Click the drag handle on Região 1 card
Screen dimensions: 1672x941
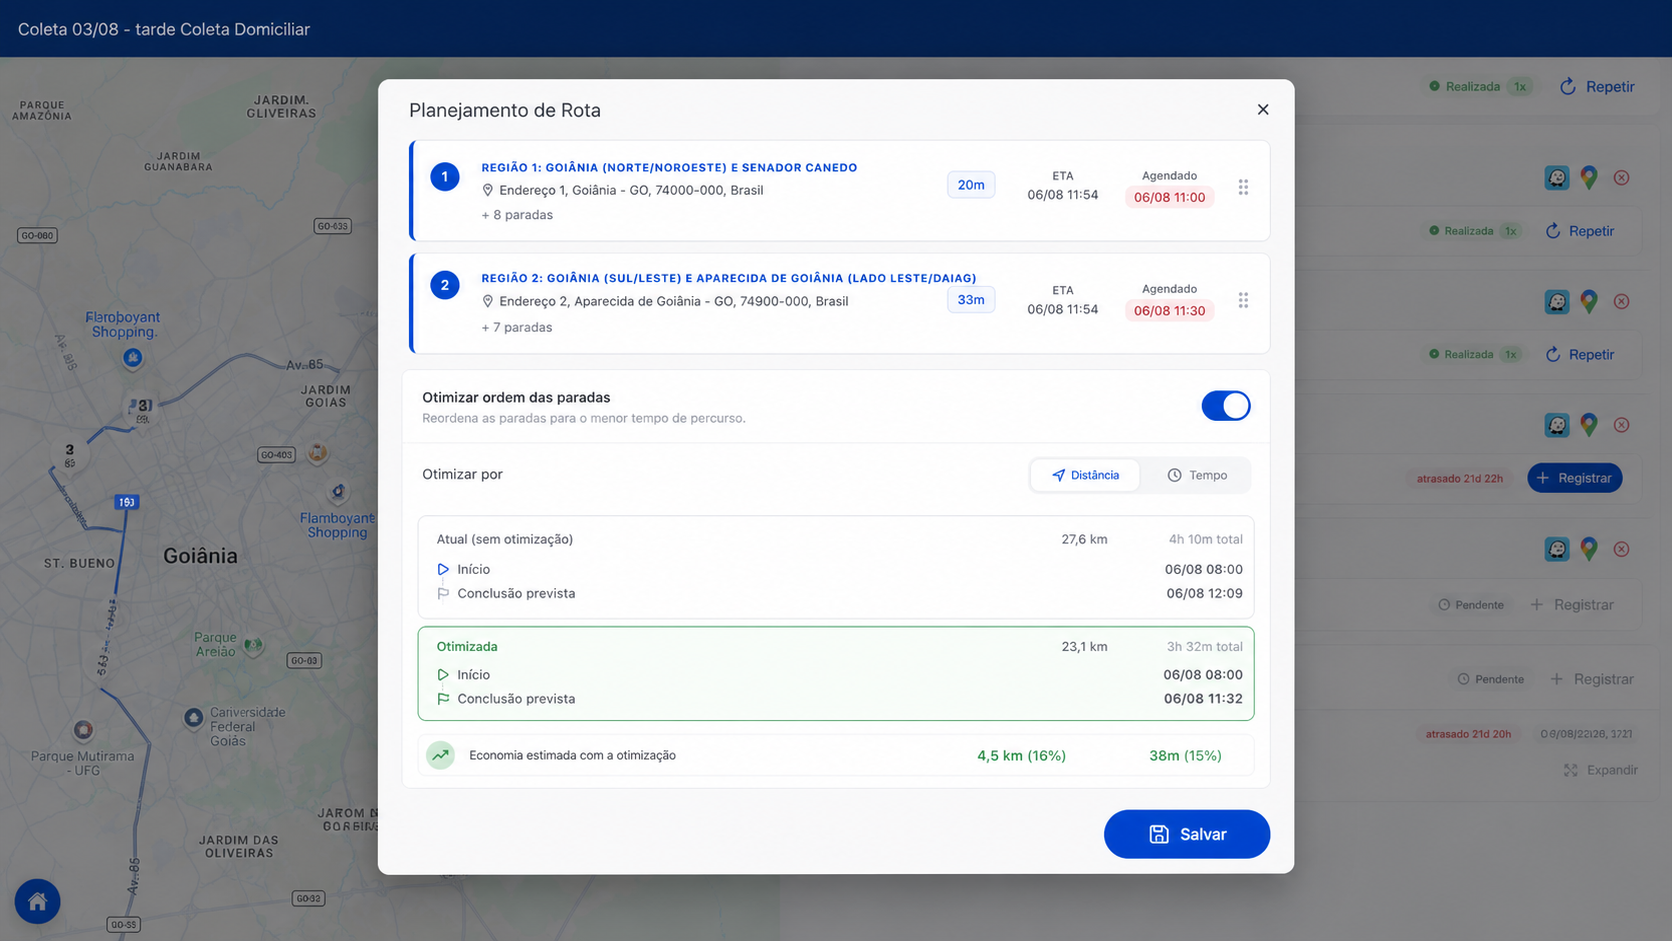click(x=1243, y=187)
